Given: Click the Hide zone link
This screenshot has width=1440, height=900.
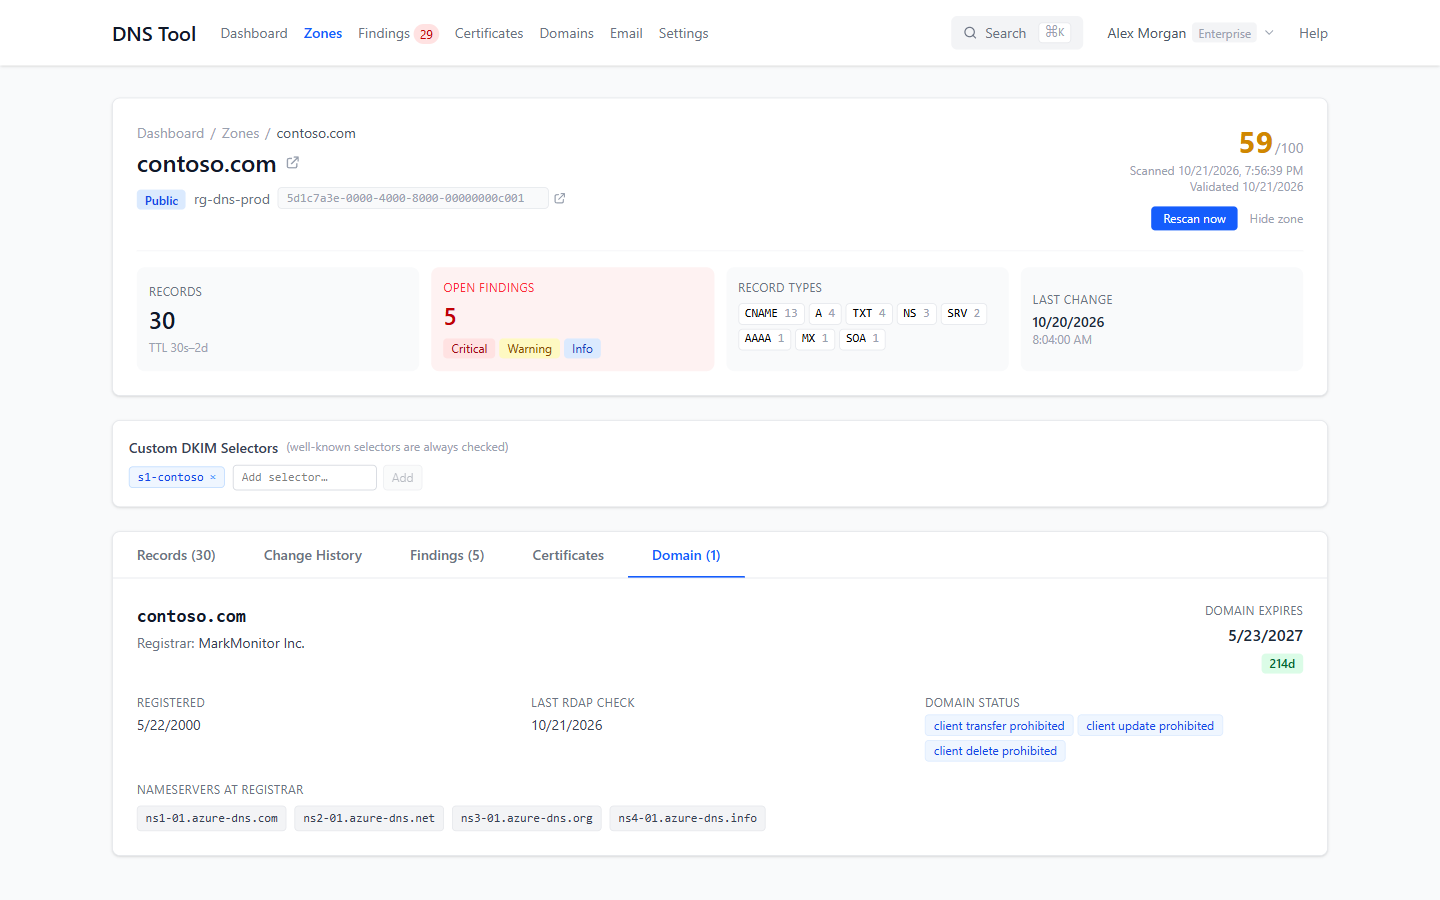Looking at the screenshot, I should (x=1276, y=219).
